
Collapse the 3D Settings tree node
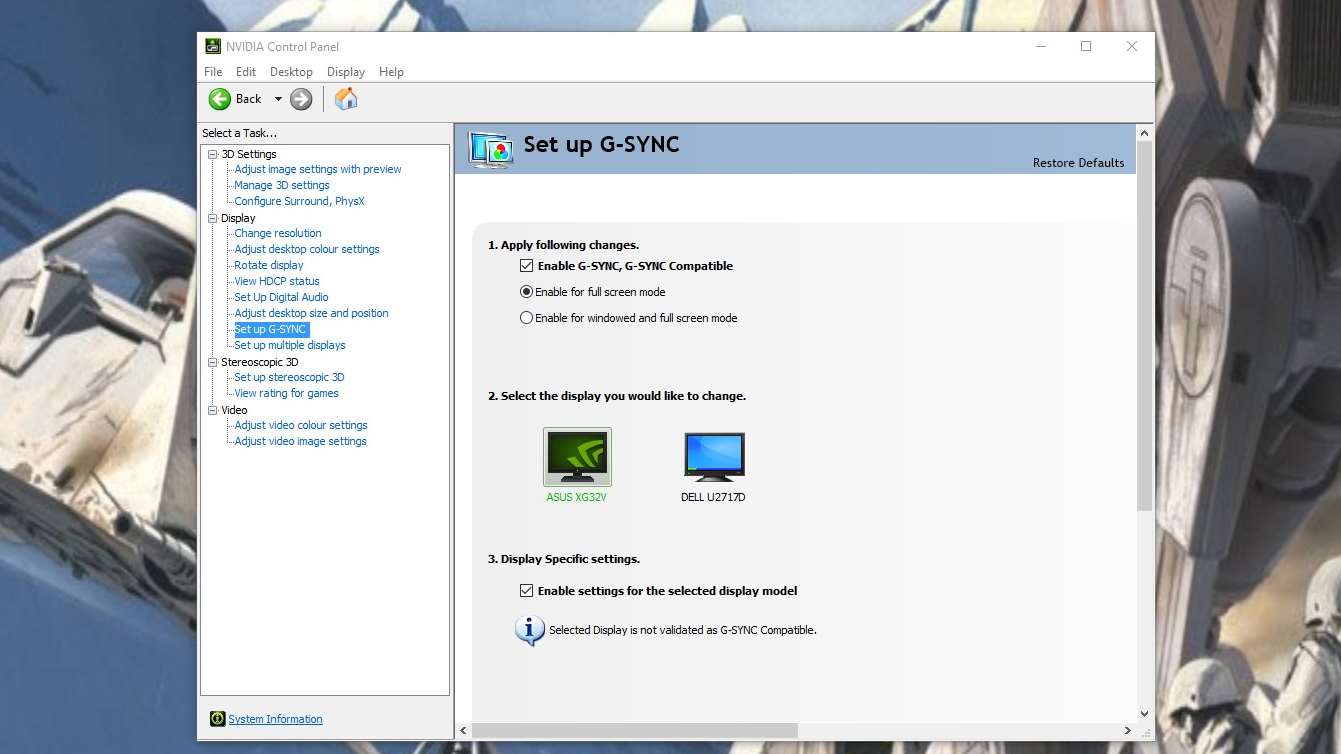[x=213, y=154]
